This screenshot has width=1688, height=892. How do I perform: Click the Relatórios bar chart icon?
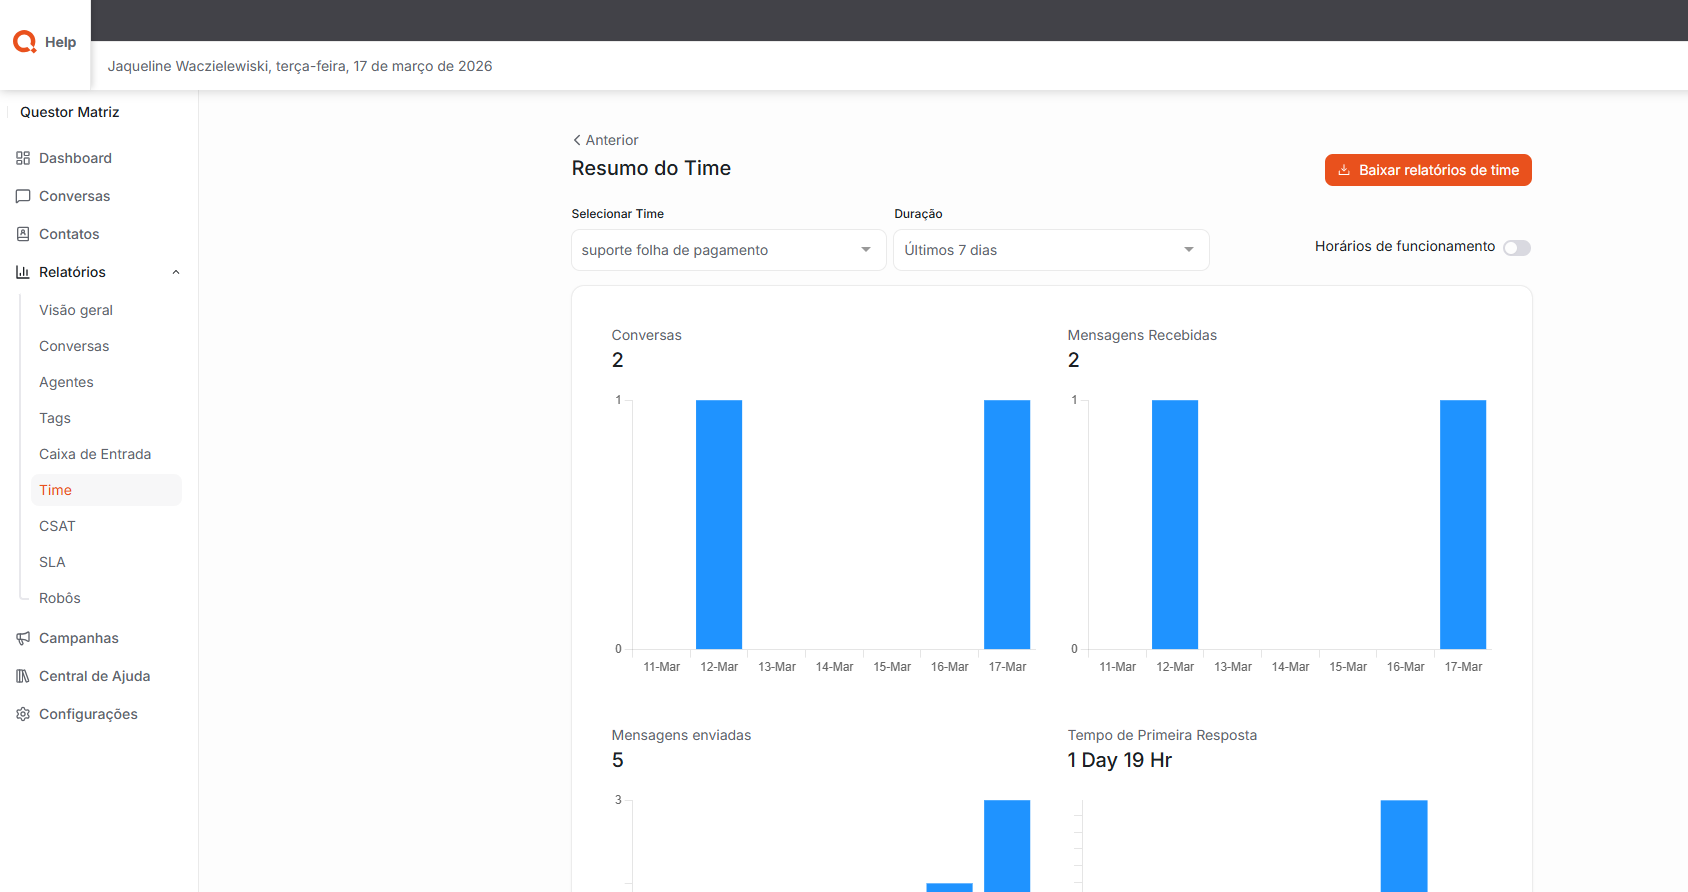click(x=23, y=272)
